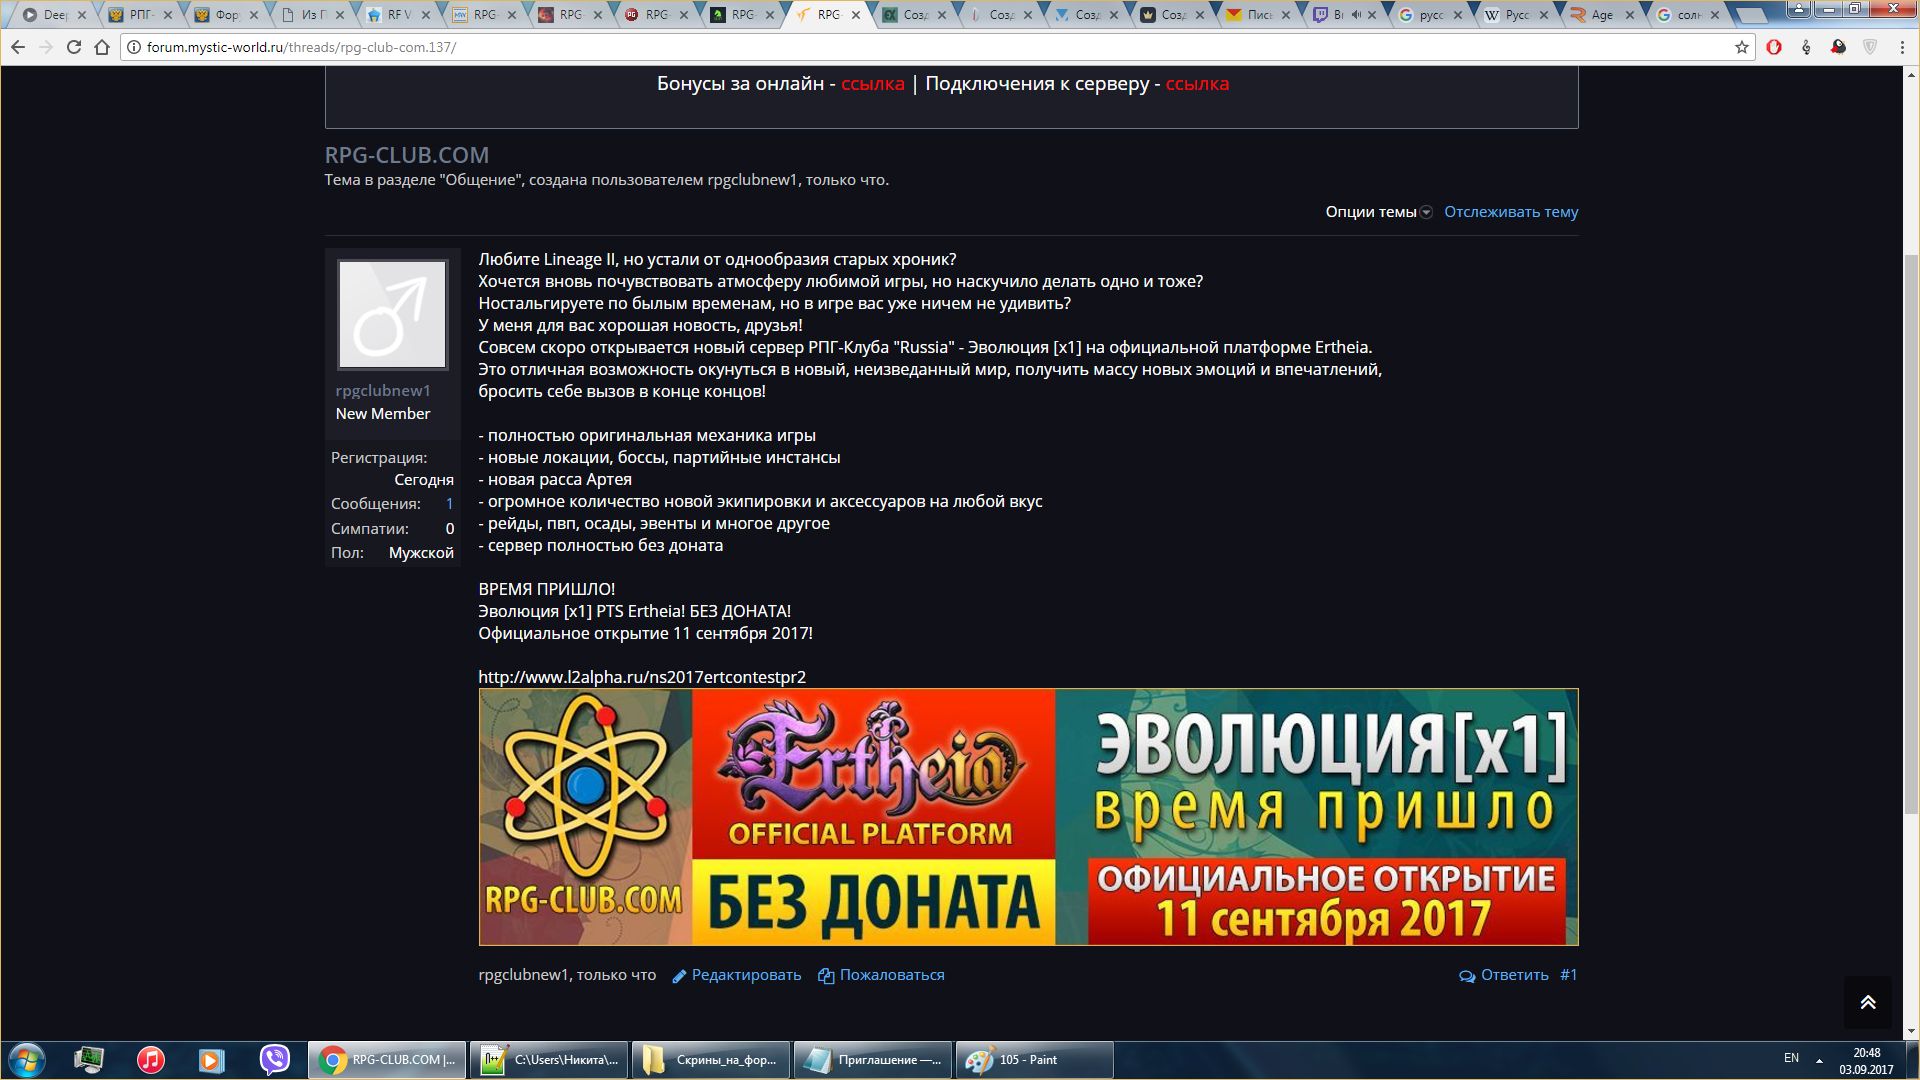
Task: Open post permalink #1
Action: click(x=1568, y=975)
